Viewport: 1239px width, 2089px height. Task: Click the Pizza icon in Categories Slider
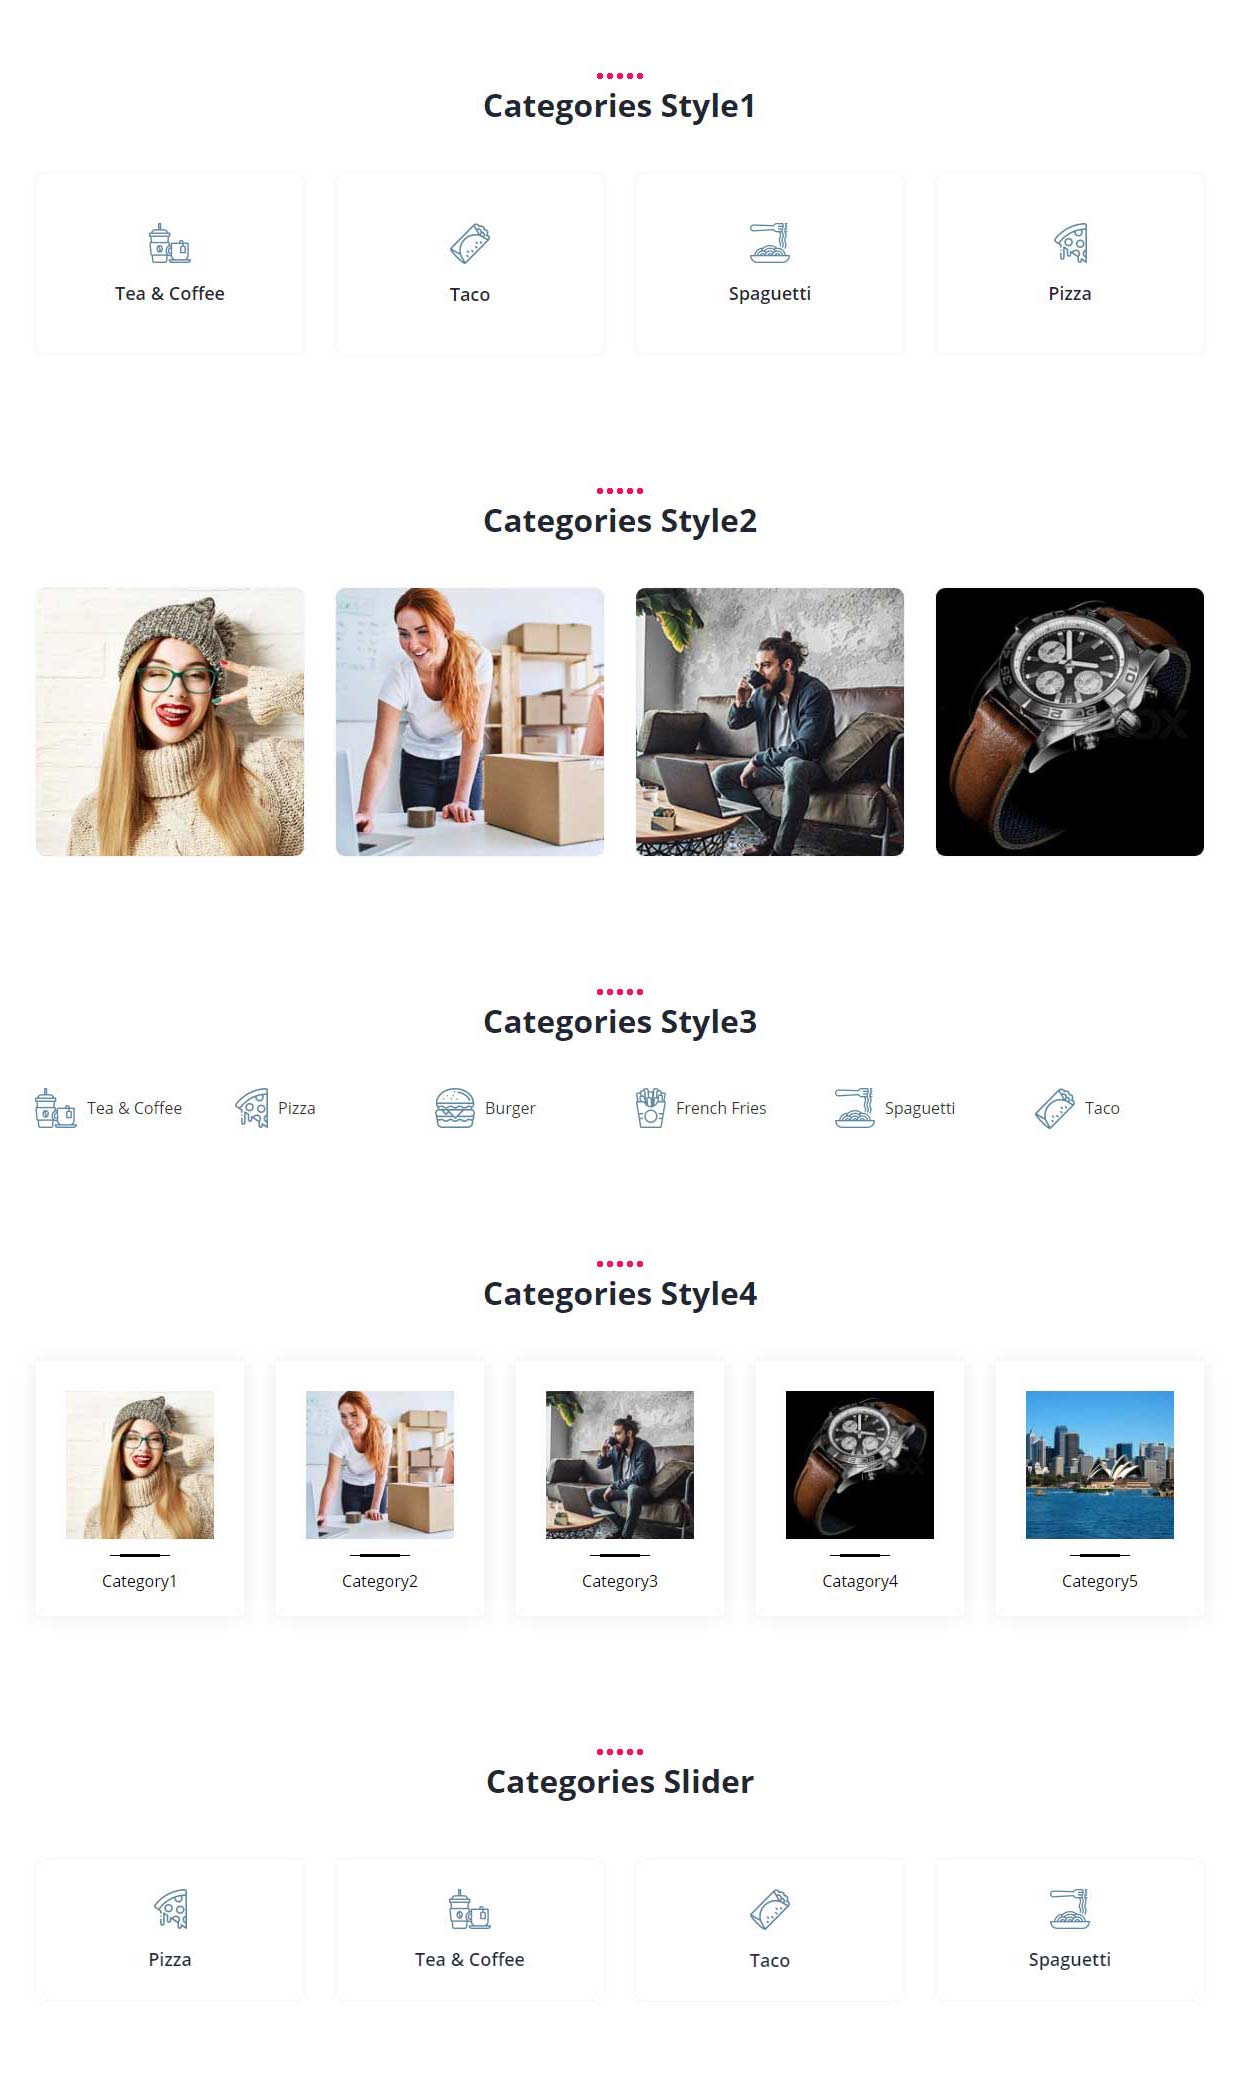coord(171,1909)
